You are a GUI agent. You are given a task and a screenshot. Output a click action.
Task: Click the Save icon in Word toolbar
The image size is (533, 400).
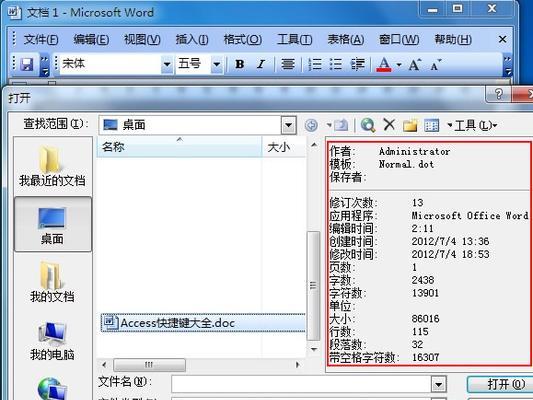point(27,64)
